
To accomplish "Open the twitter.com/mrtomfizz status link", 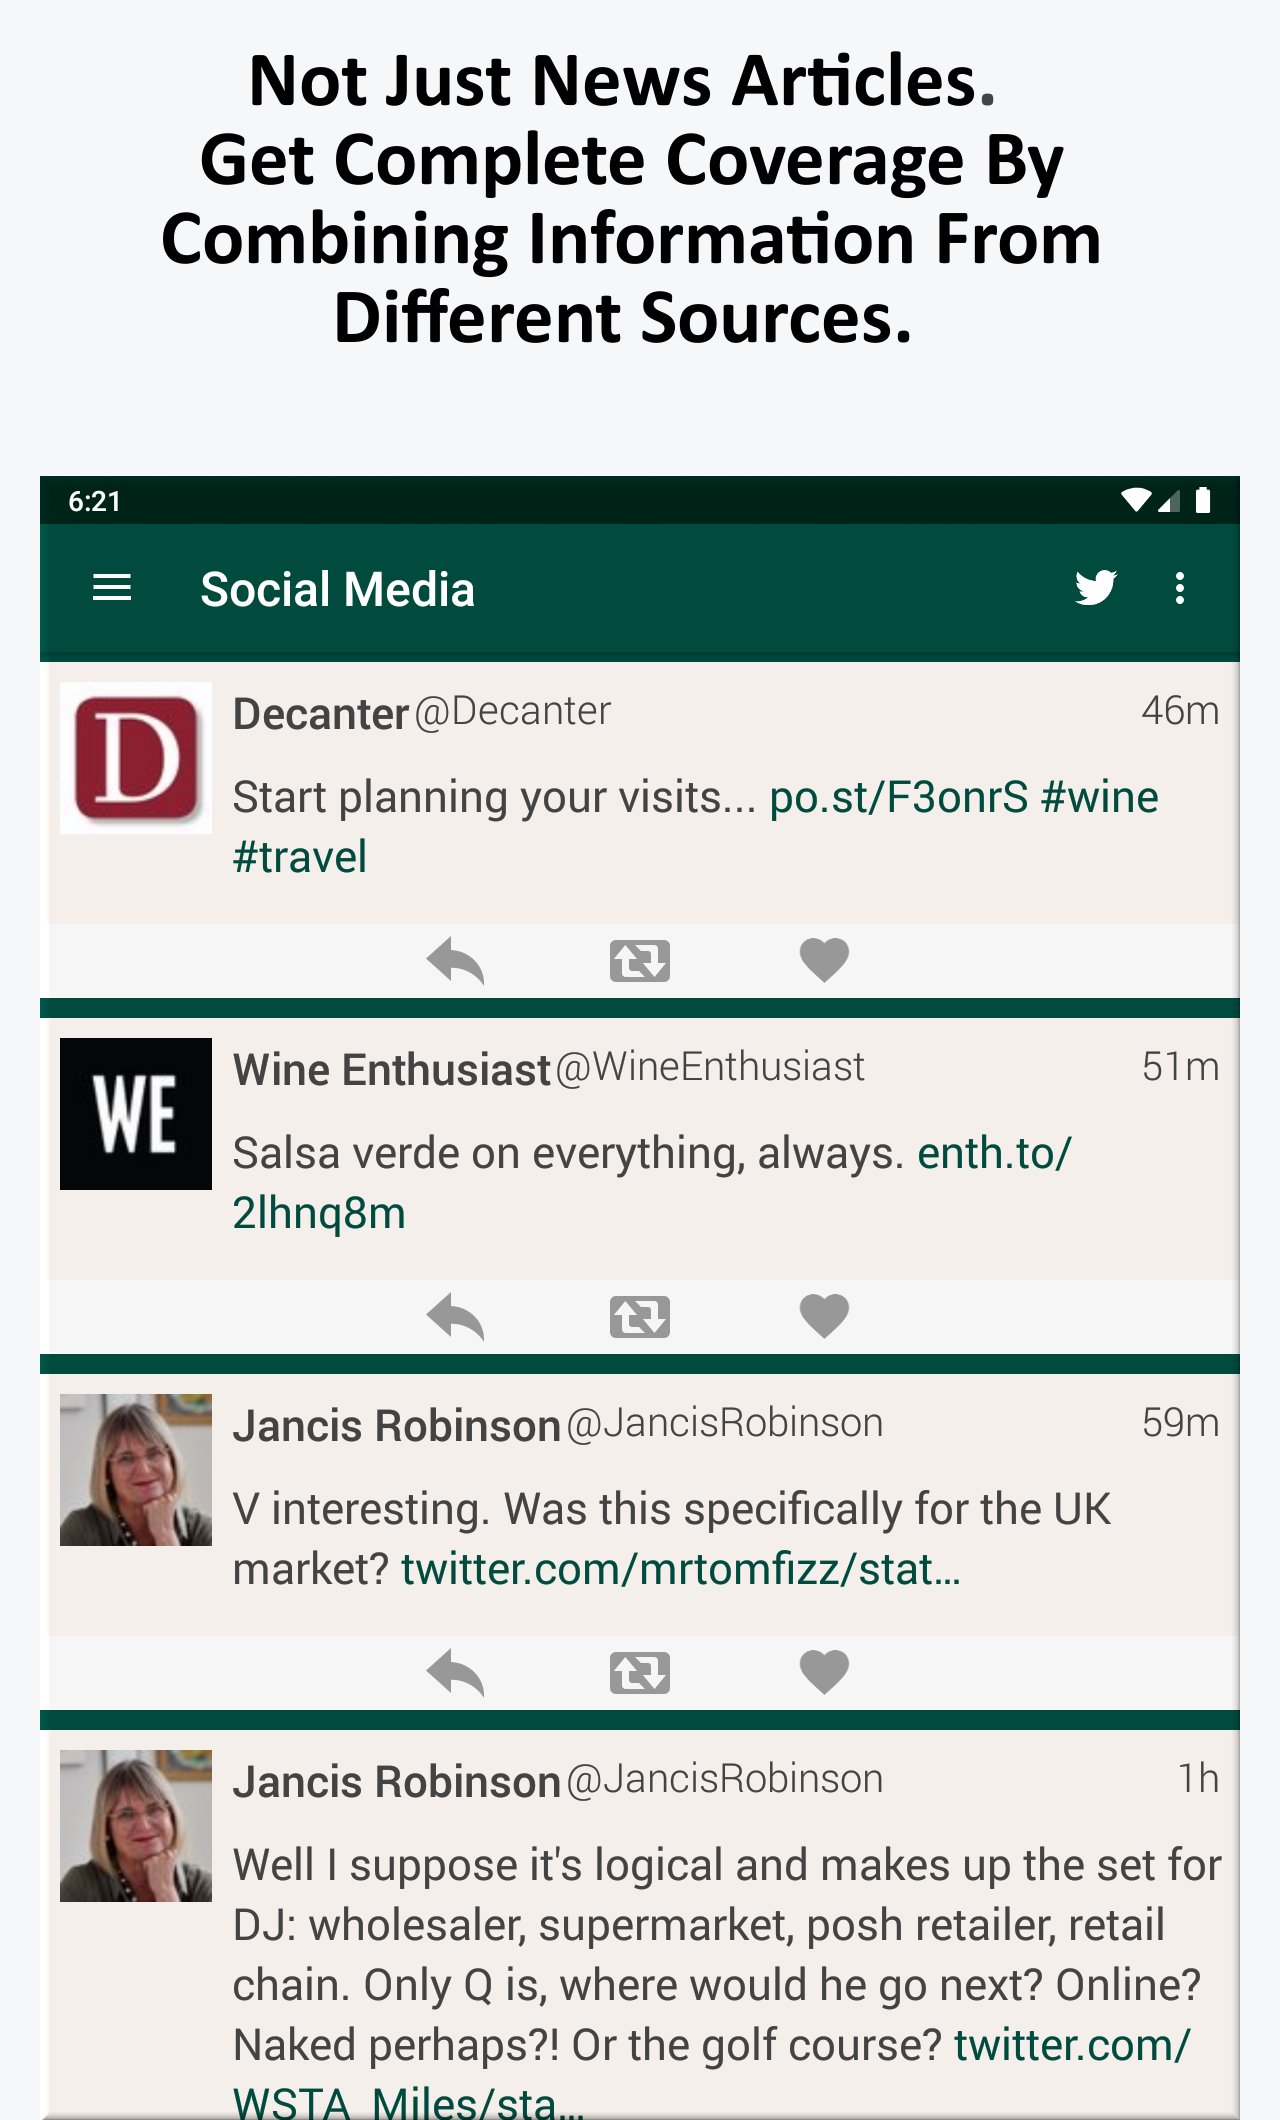I will pyautogui.click(x=681, y=1570).
